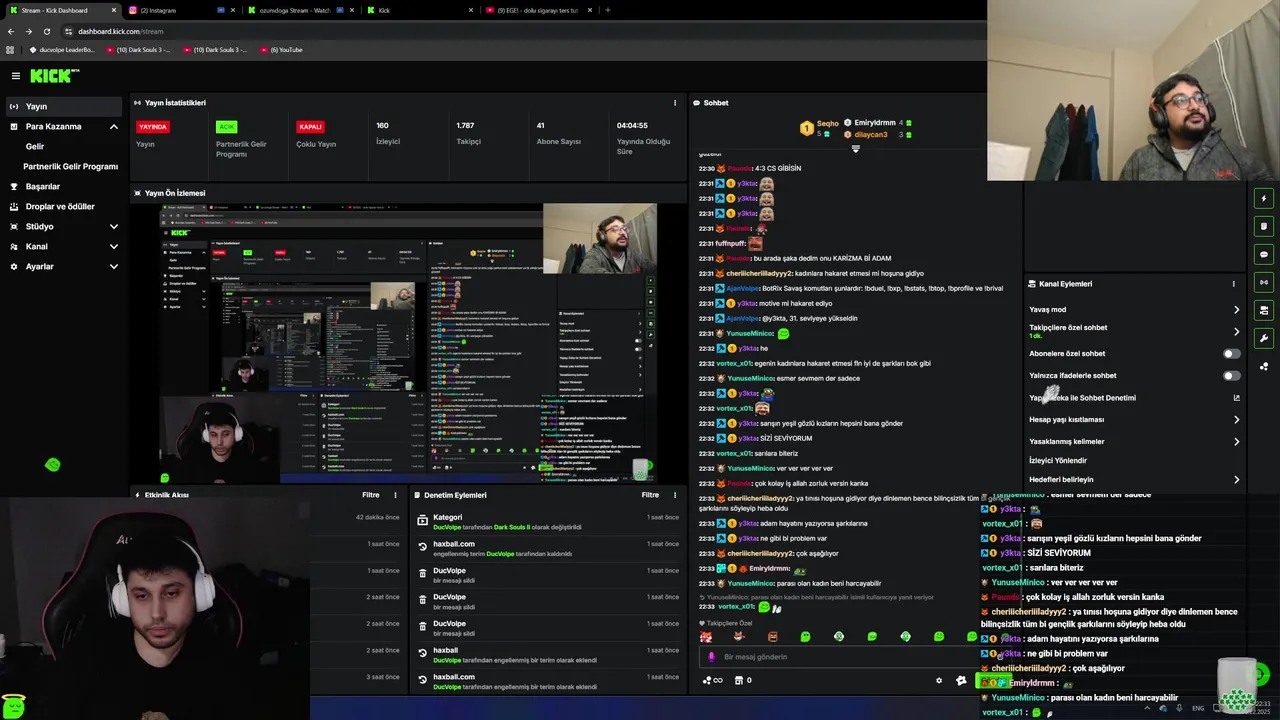This screenshot has height=720, width=1280.
Task: Open Yapay Zeka Sohbet Denetimi external link icon
Action: coord(1236,398)
